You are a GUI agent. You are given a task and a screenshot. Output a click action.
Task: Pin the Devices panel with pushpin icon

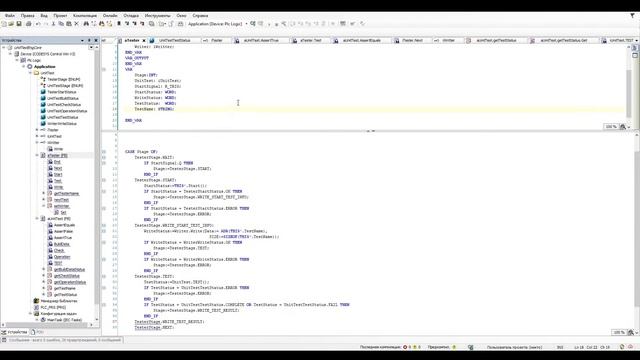89,40
